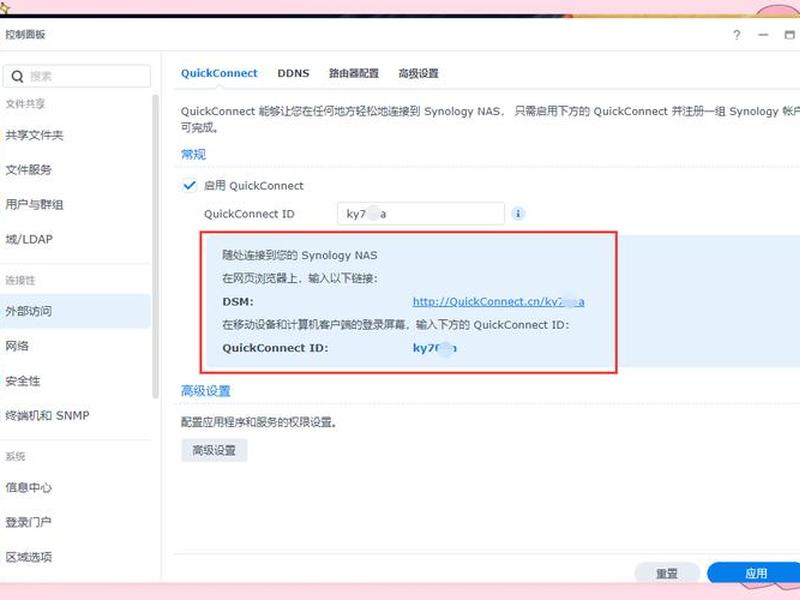Screen dimensions: 800x600
Task: Click the 常规 section heading
Action: (193, 154)
